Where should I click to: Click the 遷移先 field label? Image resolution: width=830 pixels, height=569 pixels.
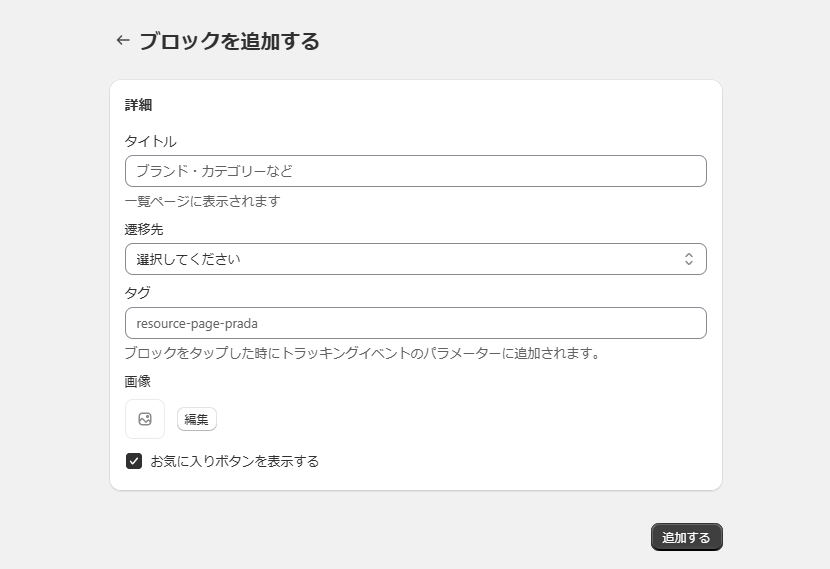point(144,230)
